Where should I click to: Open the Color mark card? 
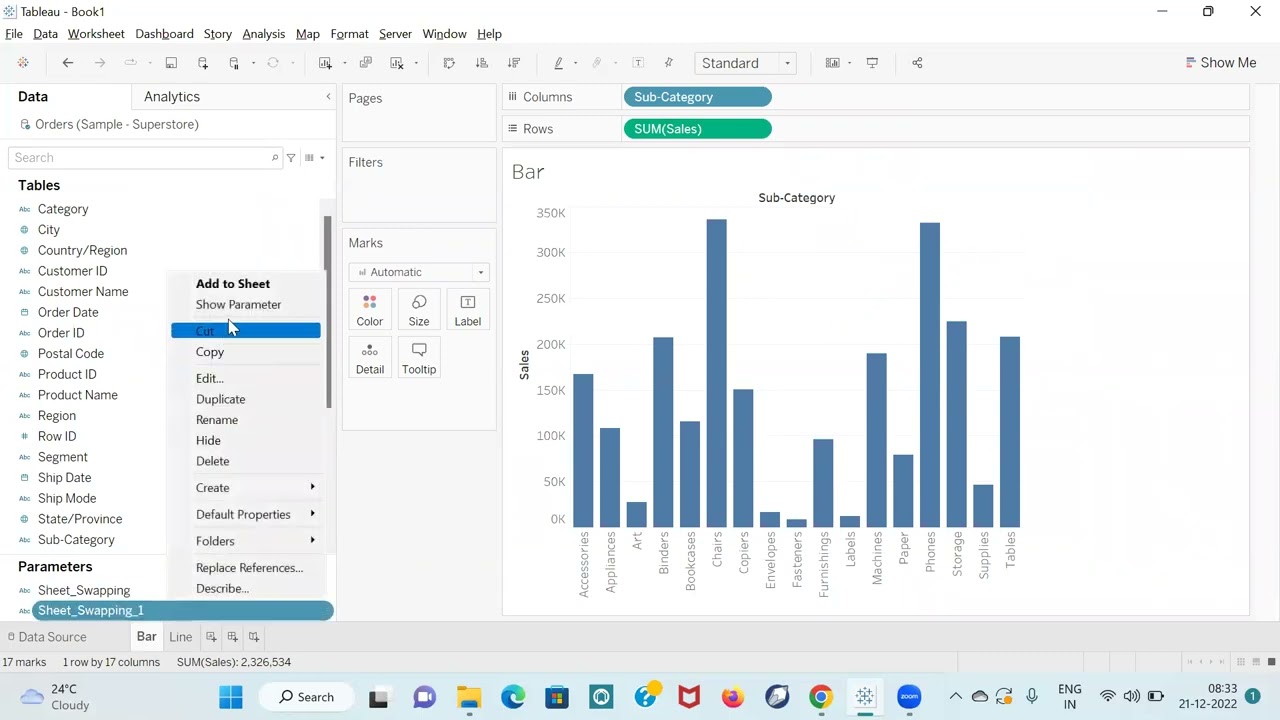pyautogui.click(x=370, y=310)
